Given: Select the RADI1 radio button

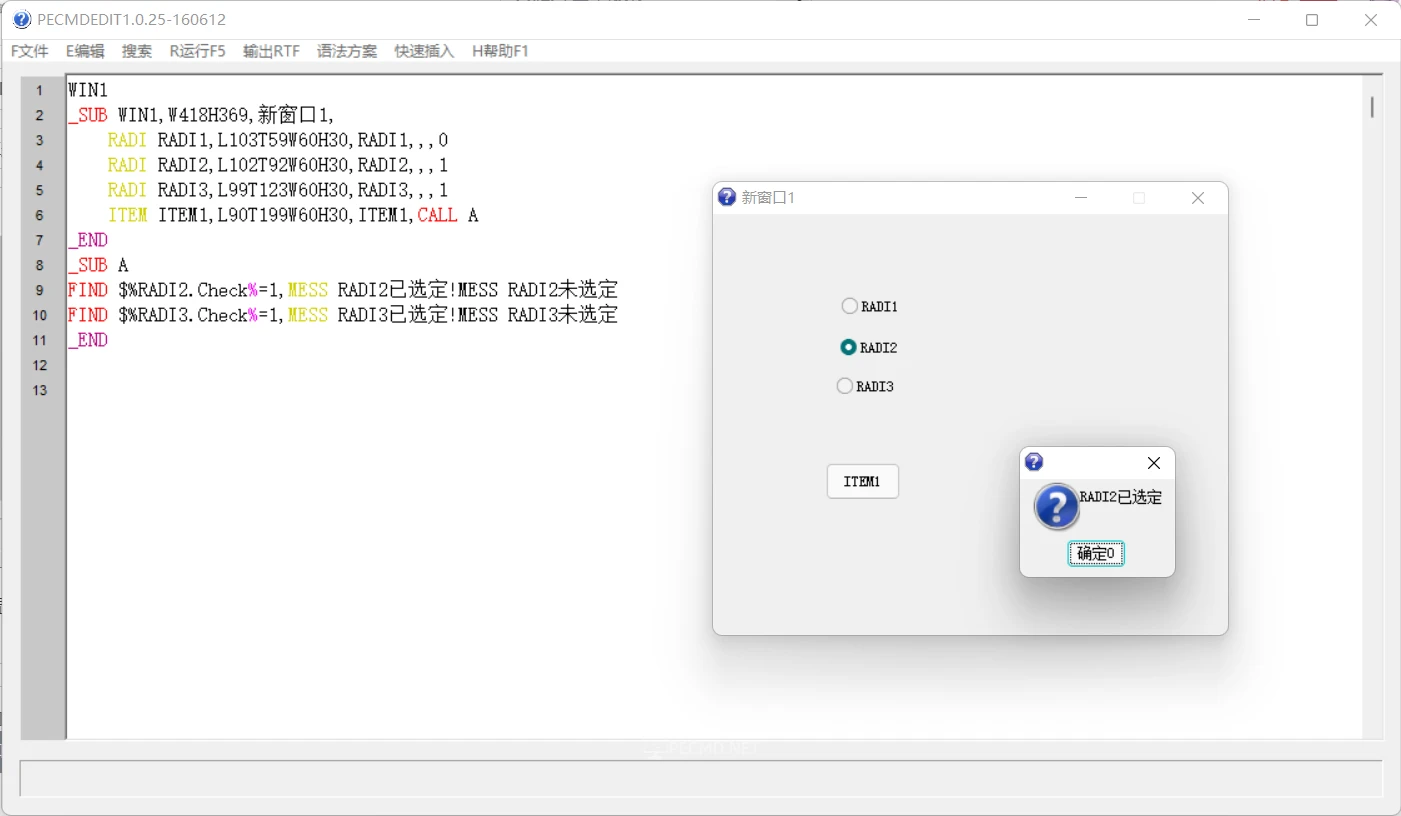Looking at the screenshot, I should (x=870, y=306).
